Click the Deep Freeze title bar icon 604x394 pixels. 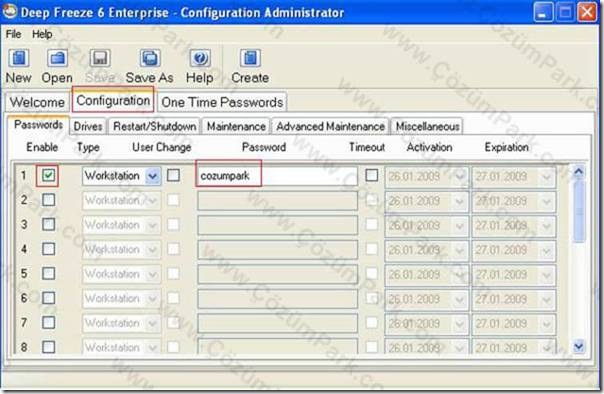click(x=9, y=11)
